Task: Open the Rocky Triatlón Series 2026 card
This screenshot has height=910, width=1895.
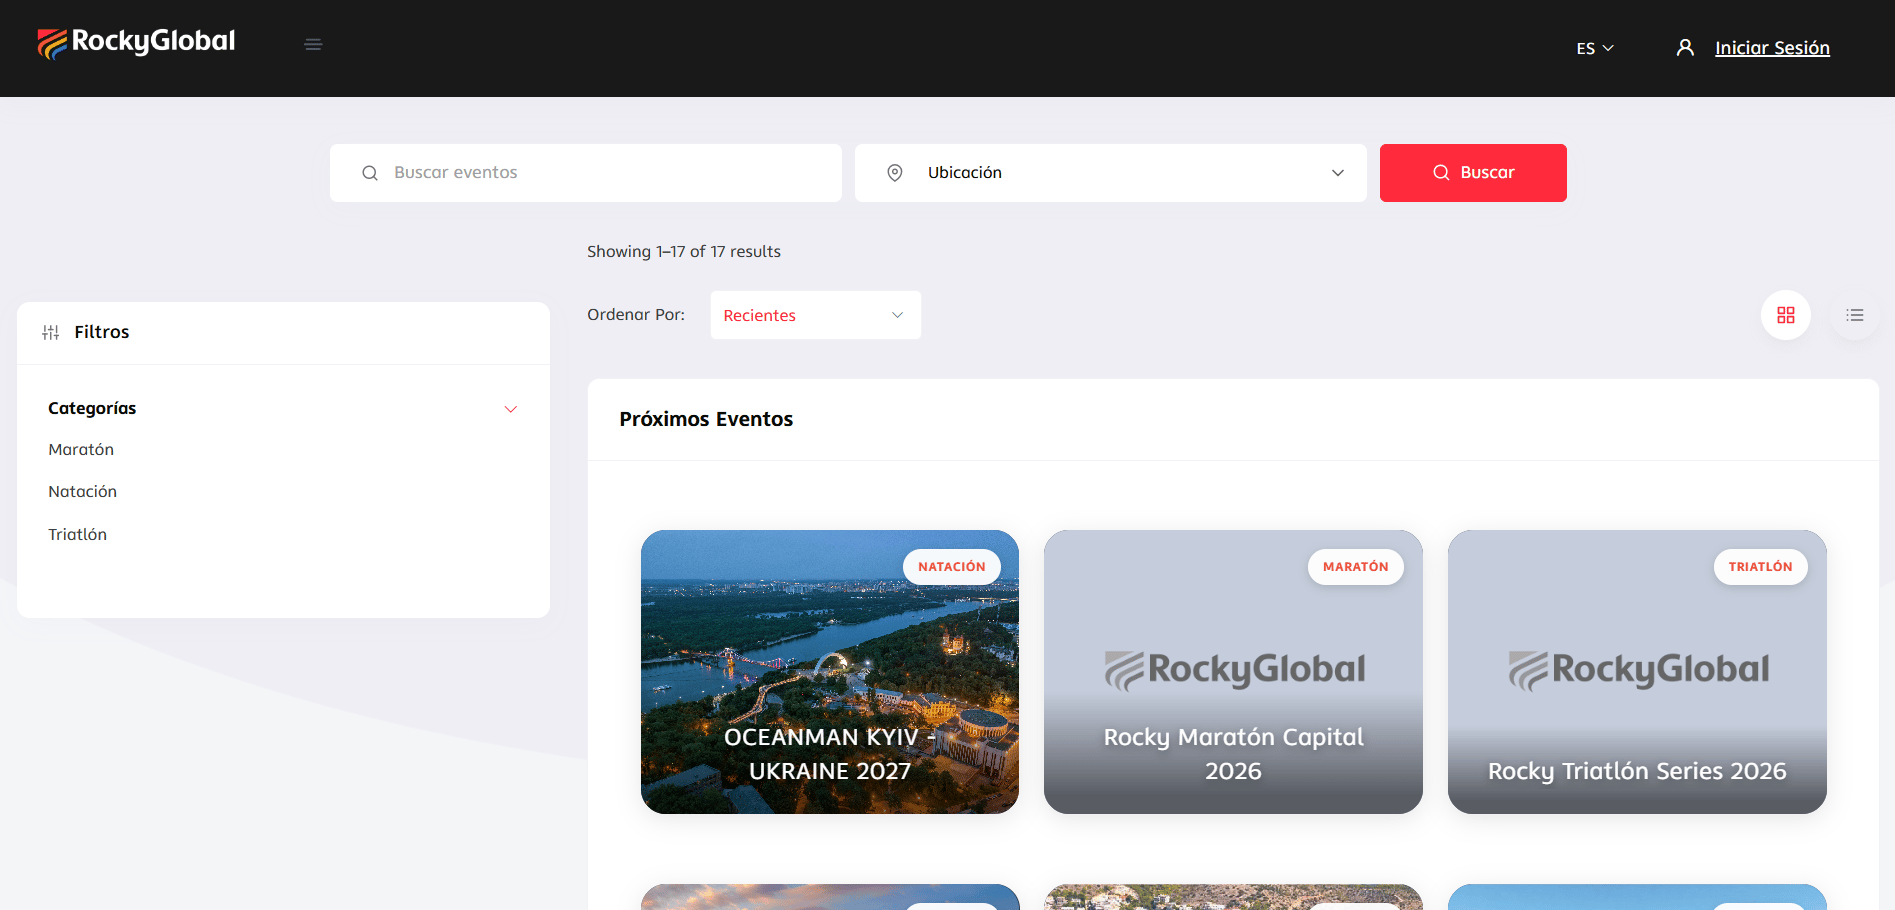Action: click(1637, 672)
